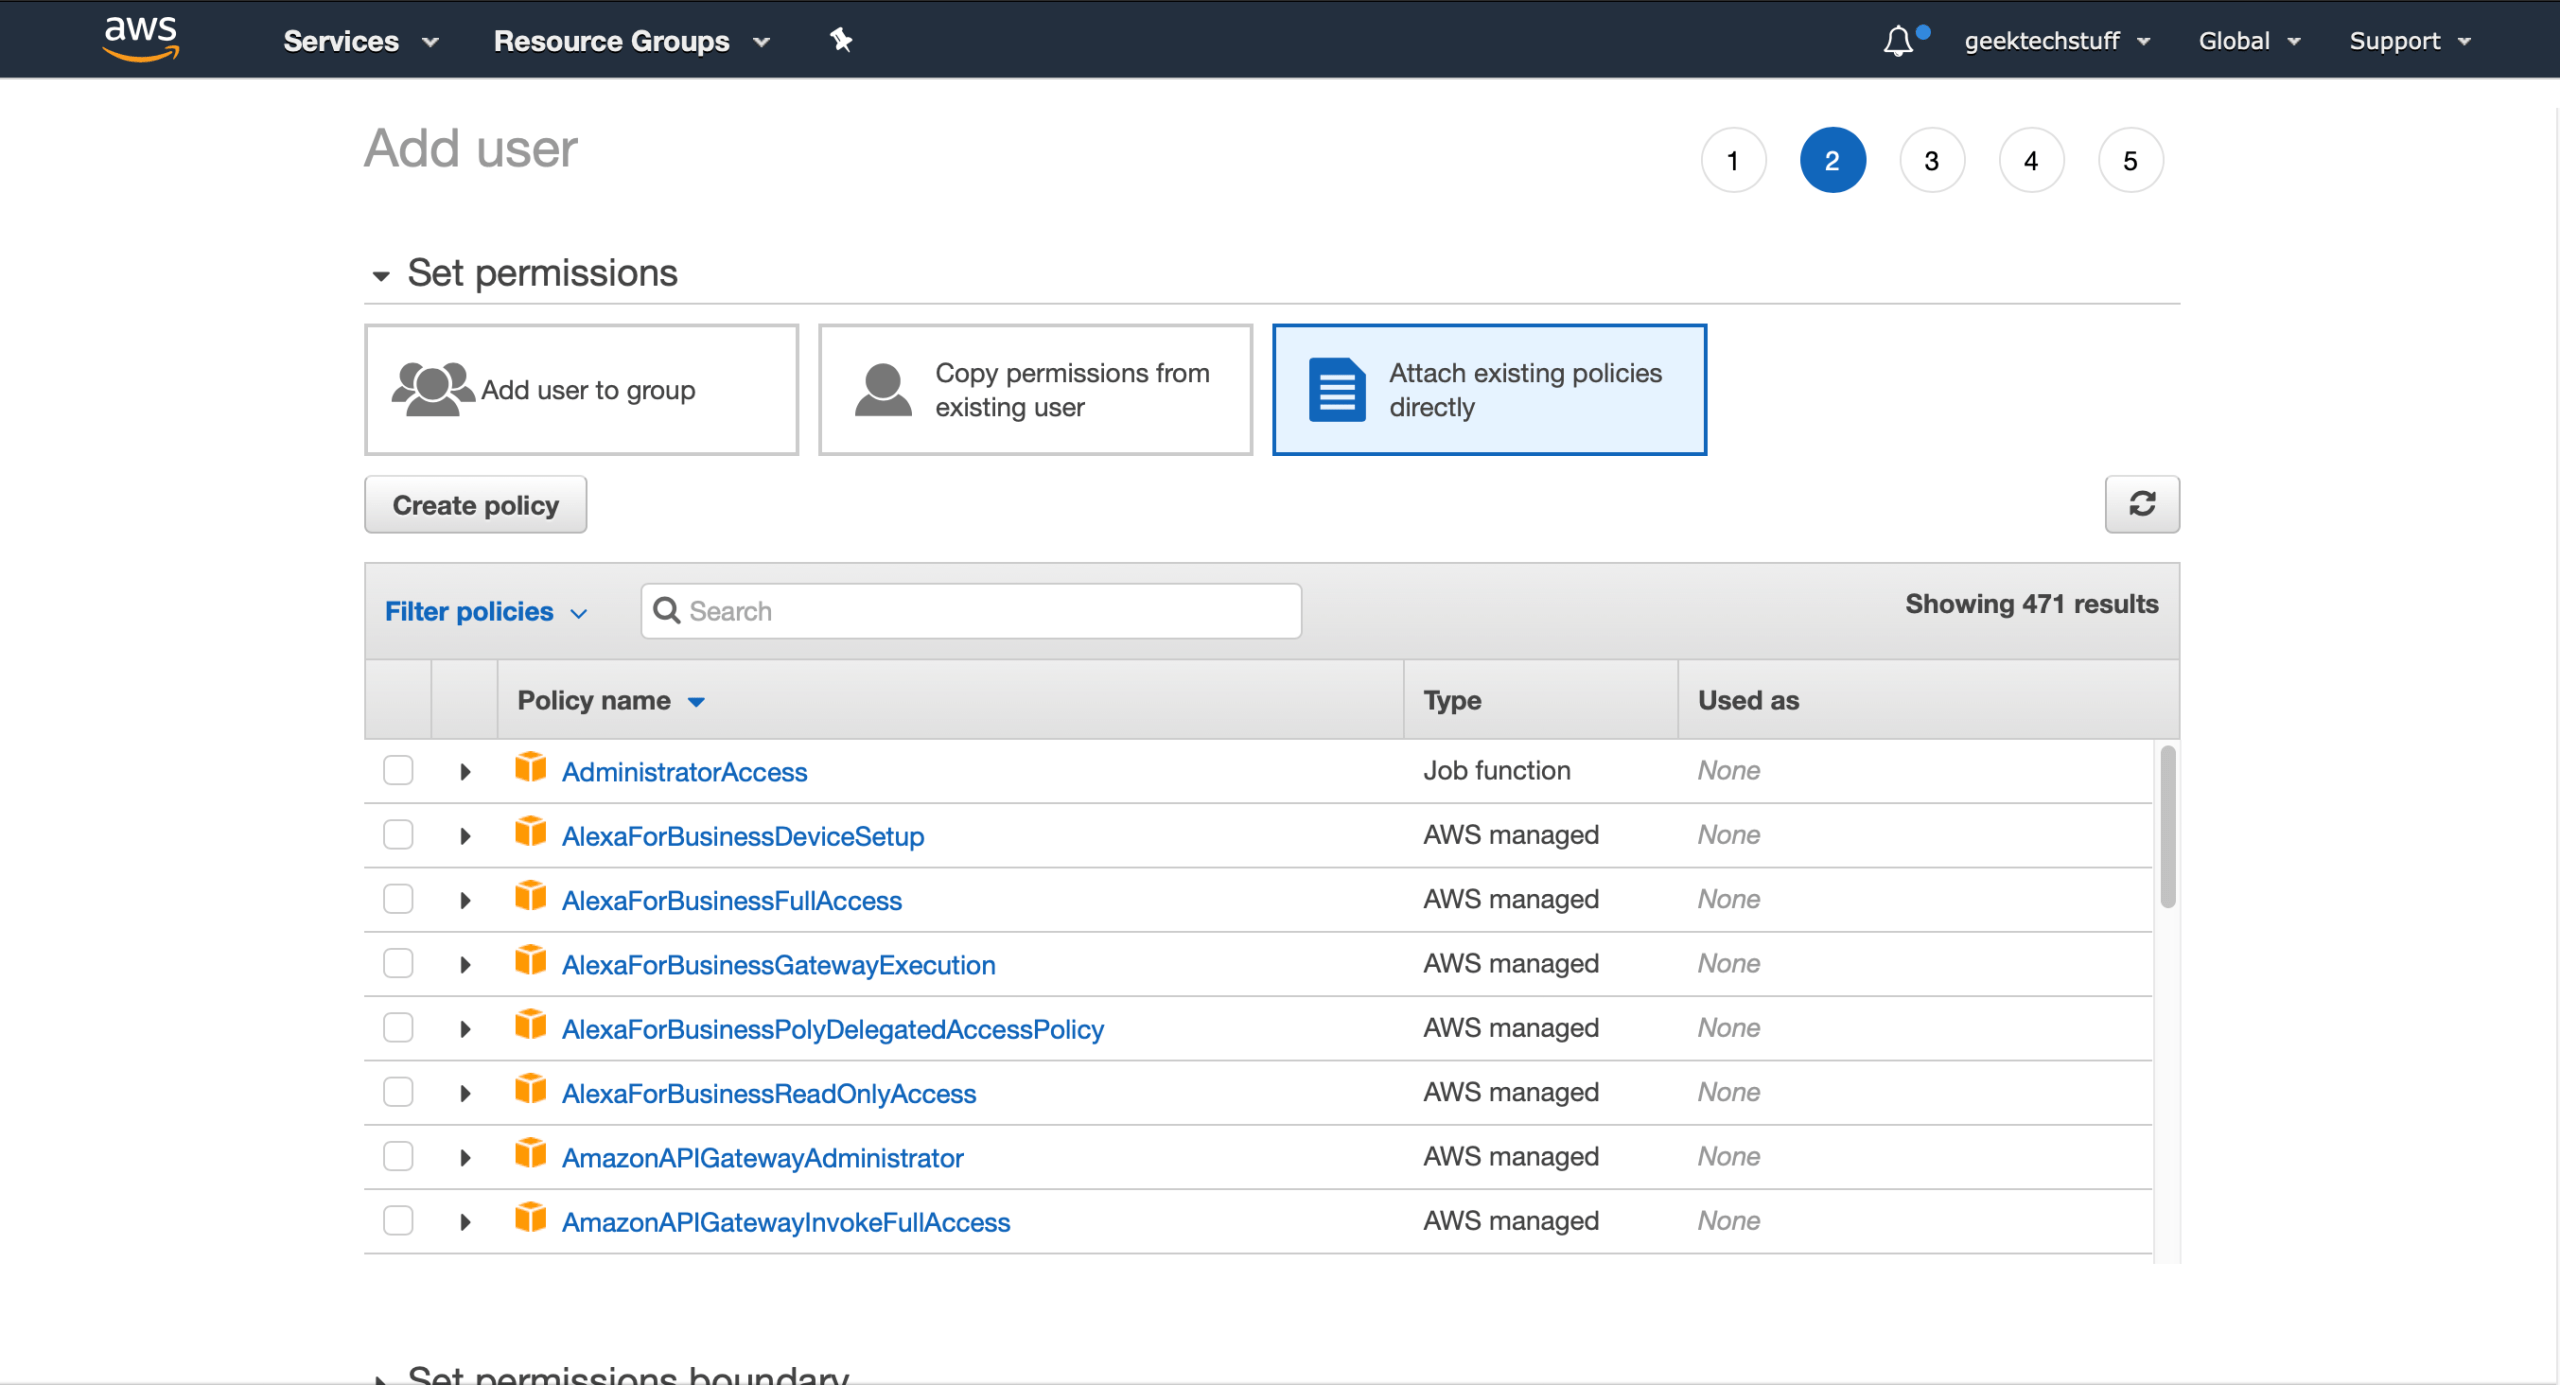Select the Attach existing policies directly option
Screen dimensions: 2560x1385
coord(1488,389)
